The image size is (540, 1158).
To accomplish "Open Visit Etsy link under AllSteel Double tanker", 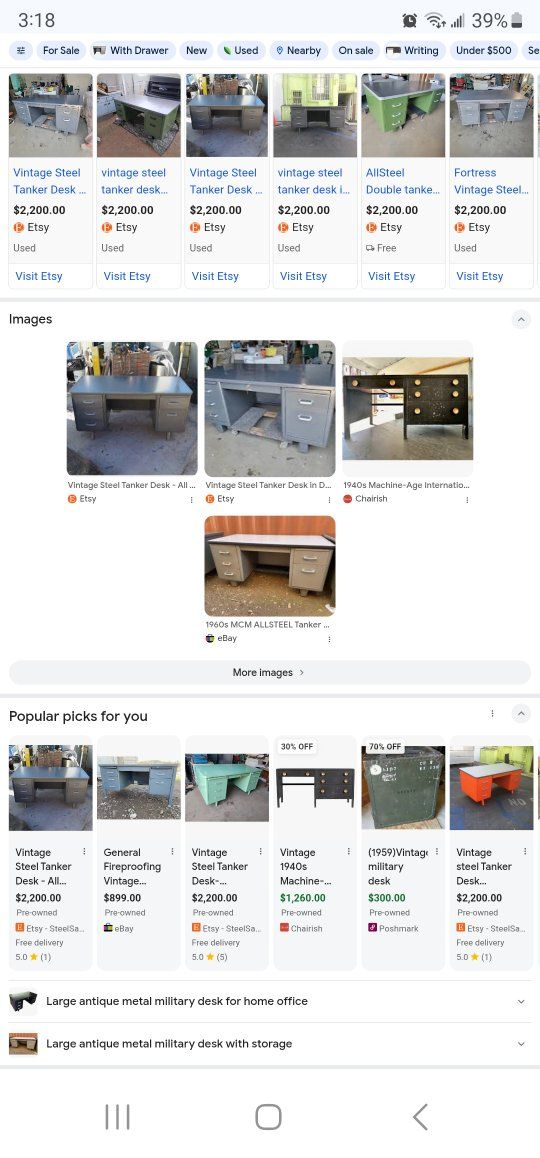I will [392, 276].
